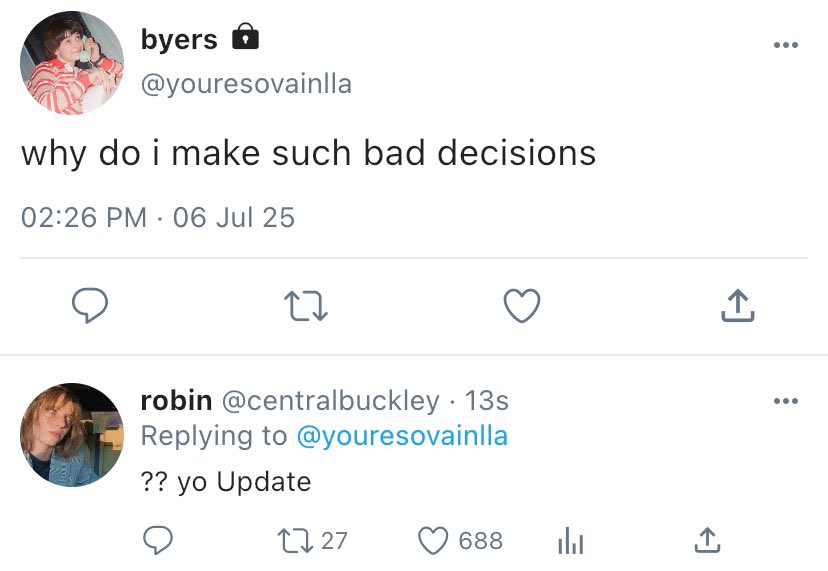This screenshot has width=828, height=571.
Task: Reply to byers' main tweet
Action: 90,306
